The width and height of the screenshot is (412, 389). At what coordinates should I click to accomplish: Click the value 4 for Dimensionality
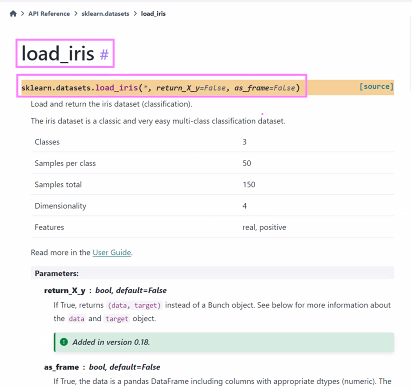click(244, 206)
